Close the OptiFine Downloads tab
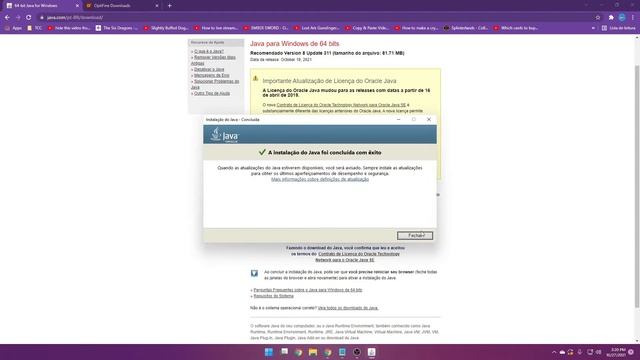The height and width of the screenshot is (360, 640). 157,6
